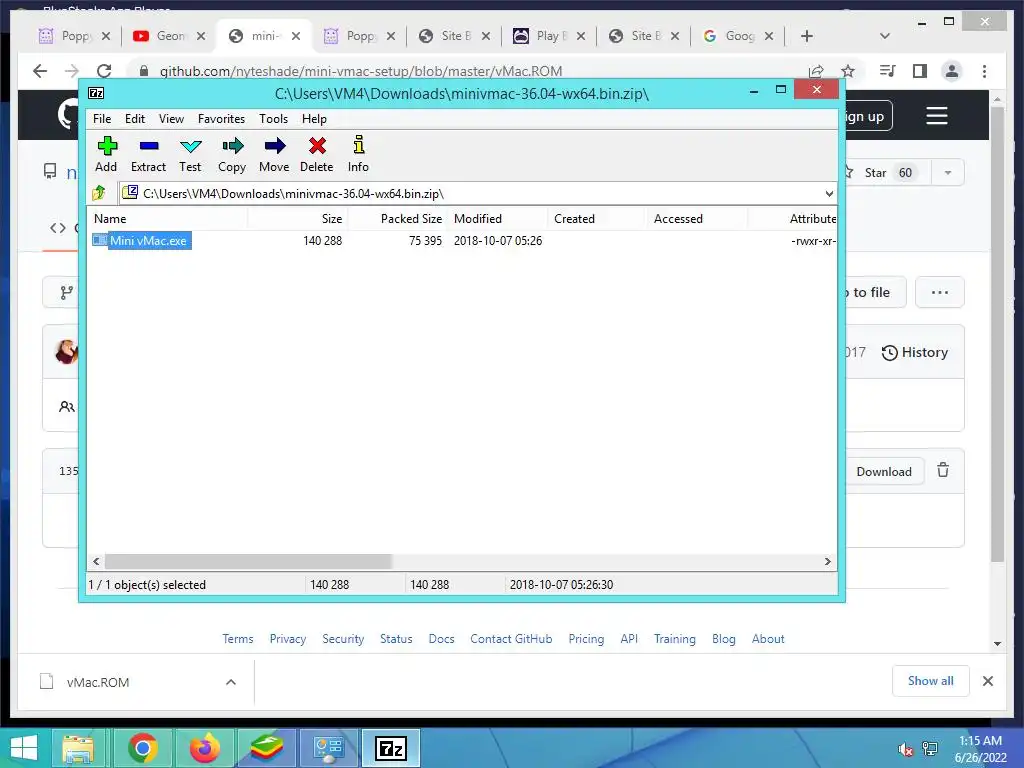Screen dimensions: 1024x768
Task: Open the GitHub hamburger menu
Action: tap(936, 116)
